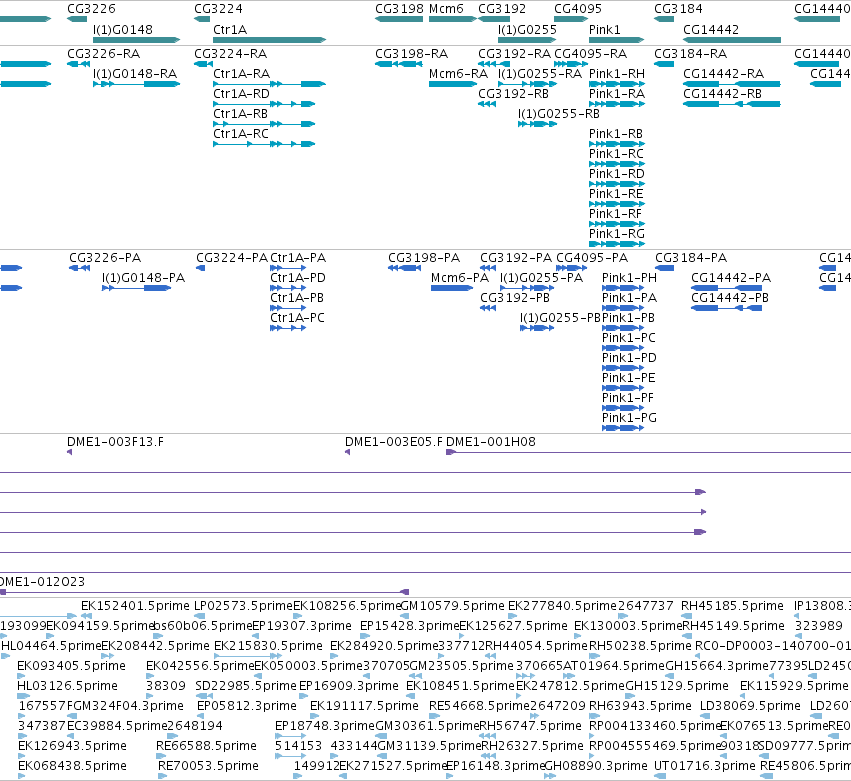Select protein CG3198-PA

(x=424, y=257)
